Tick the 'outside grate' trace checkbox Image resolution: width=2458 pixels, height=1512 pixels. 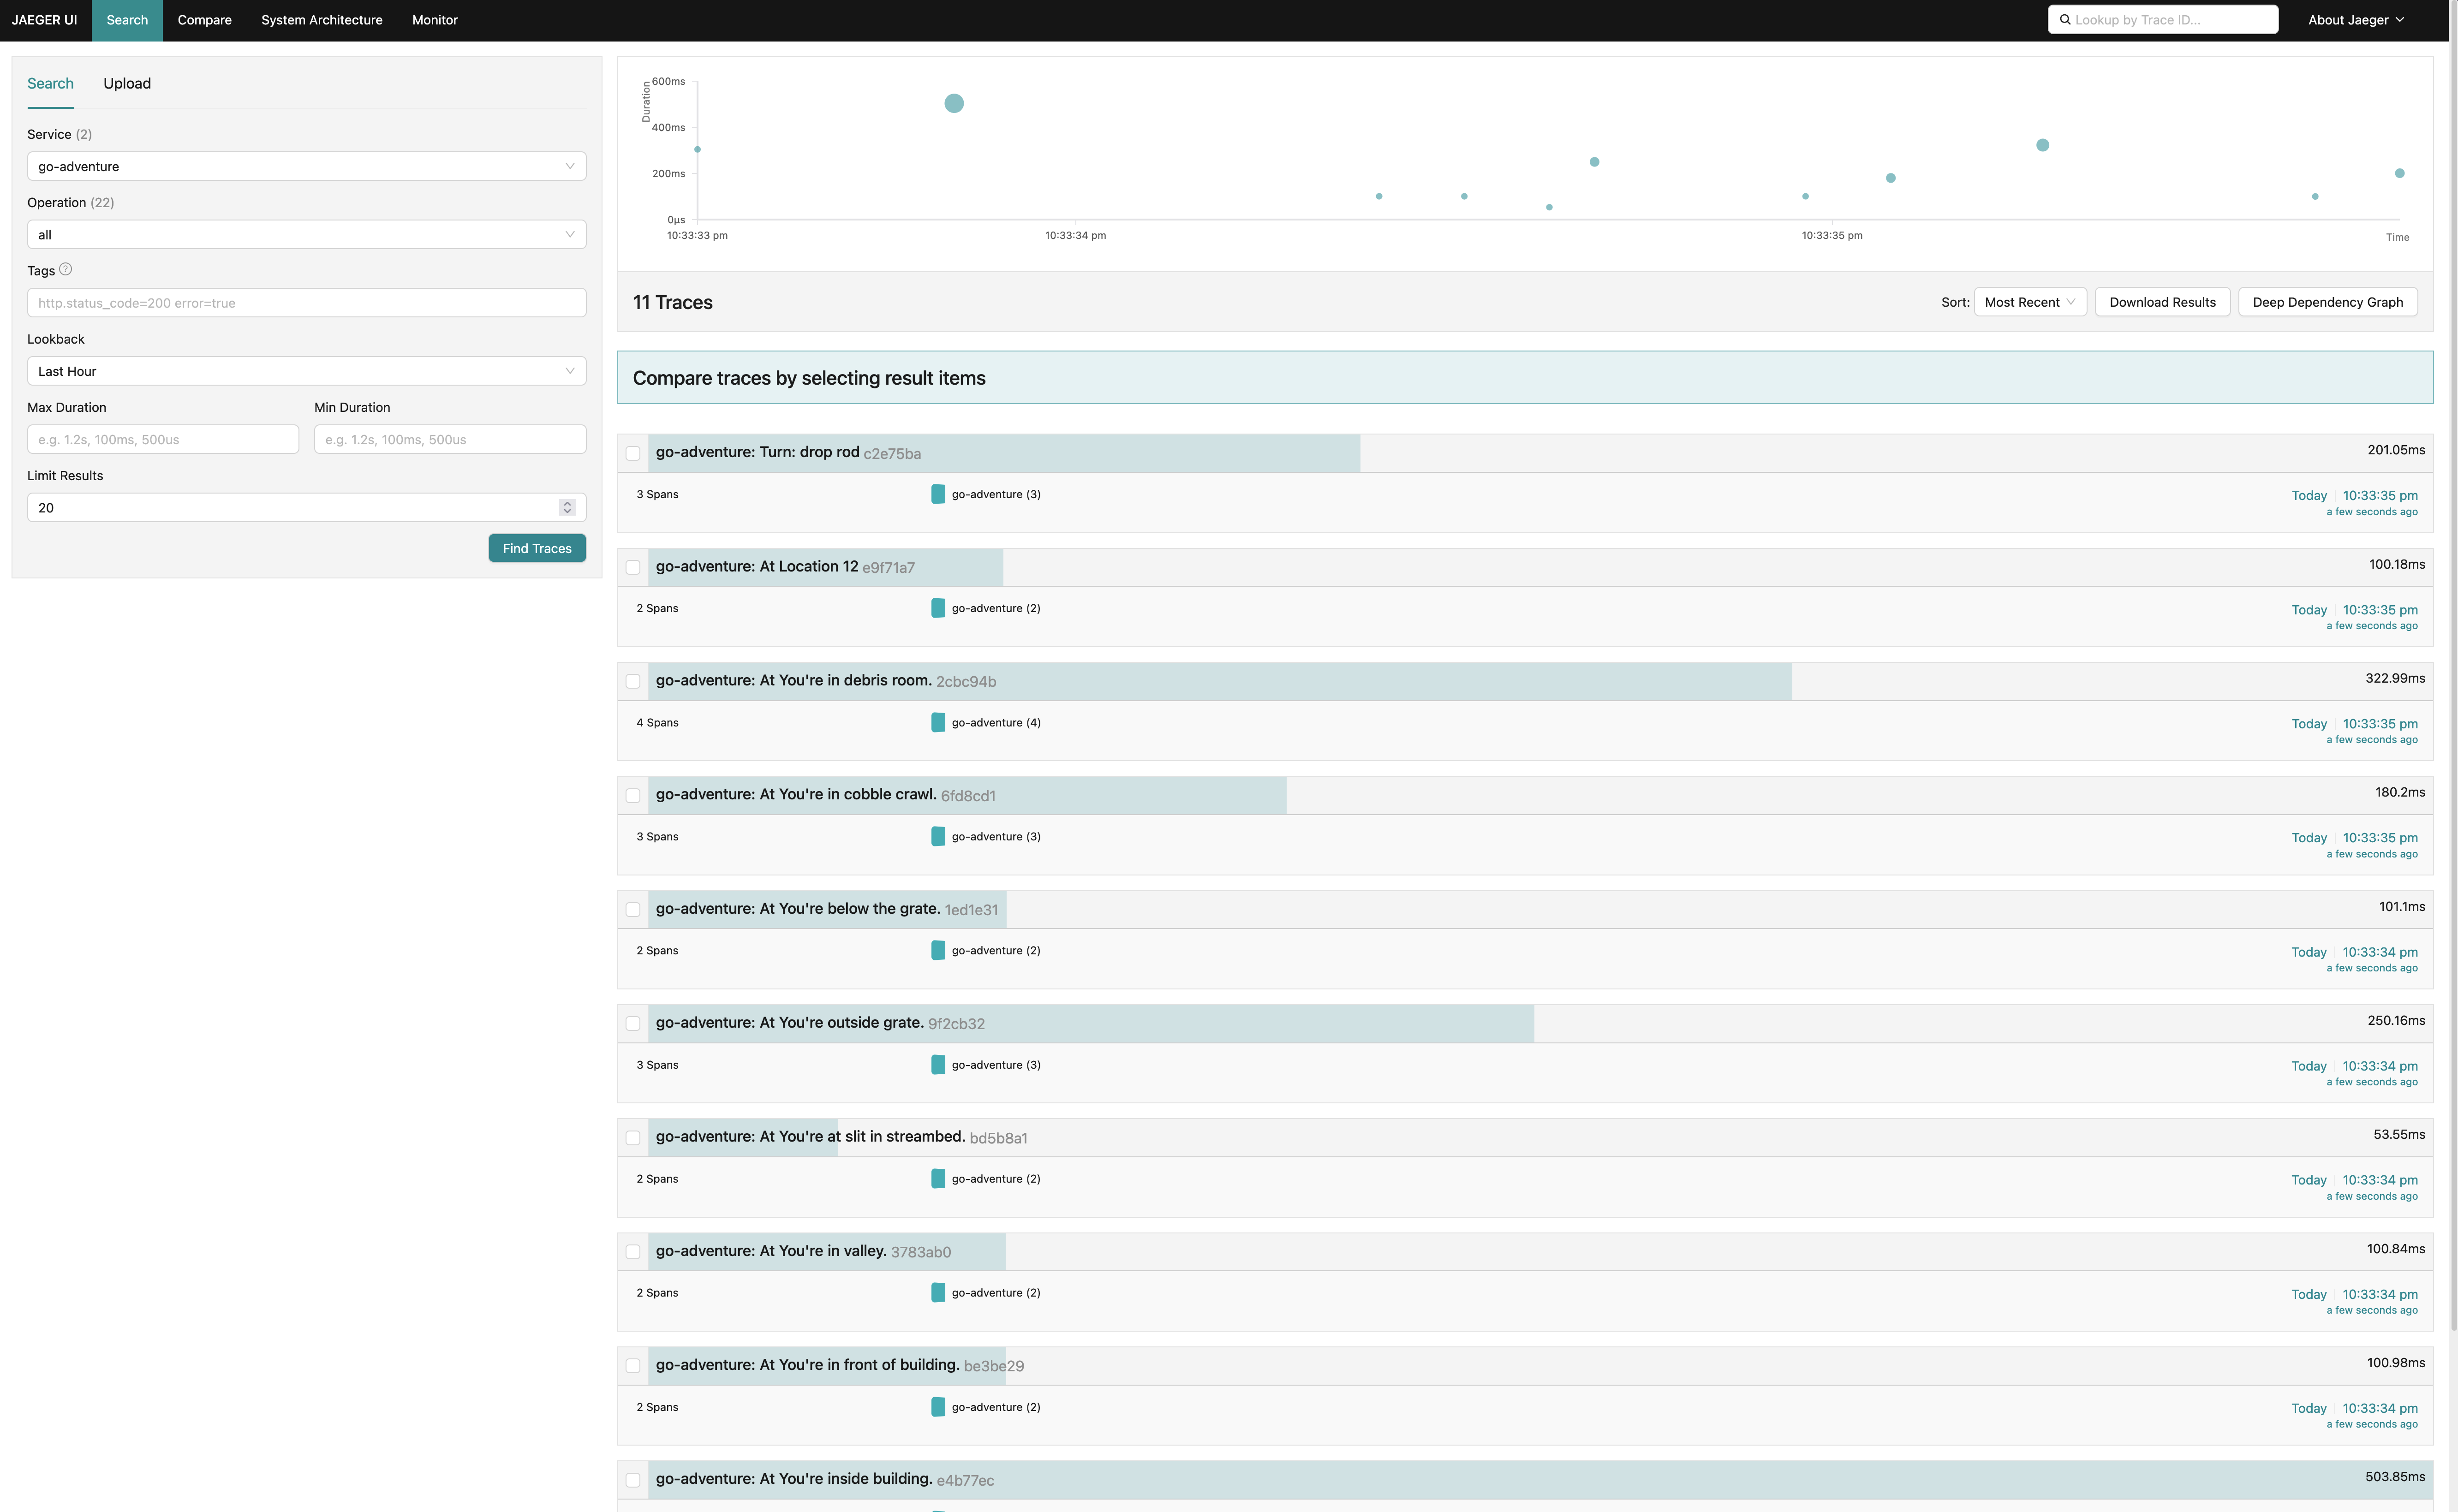pyautogui.click(x=633, y=1023)
